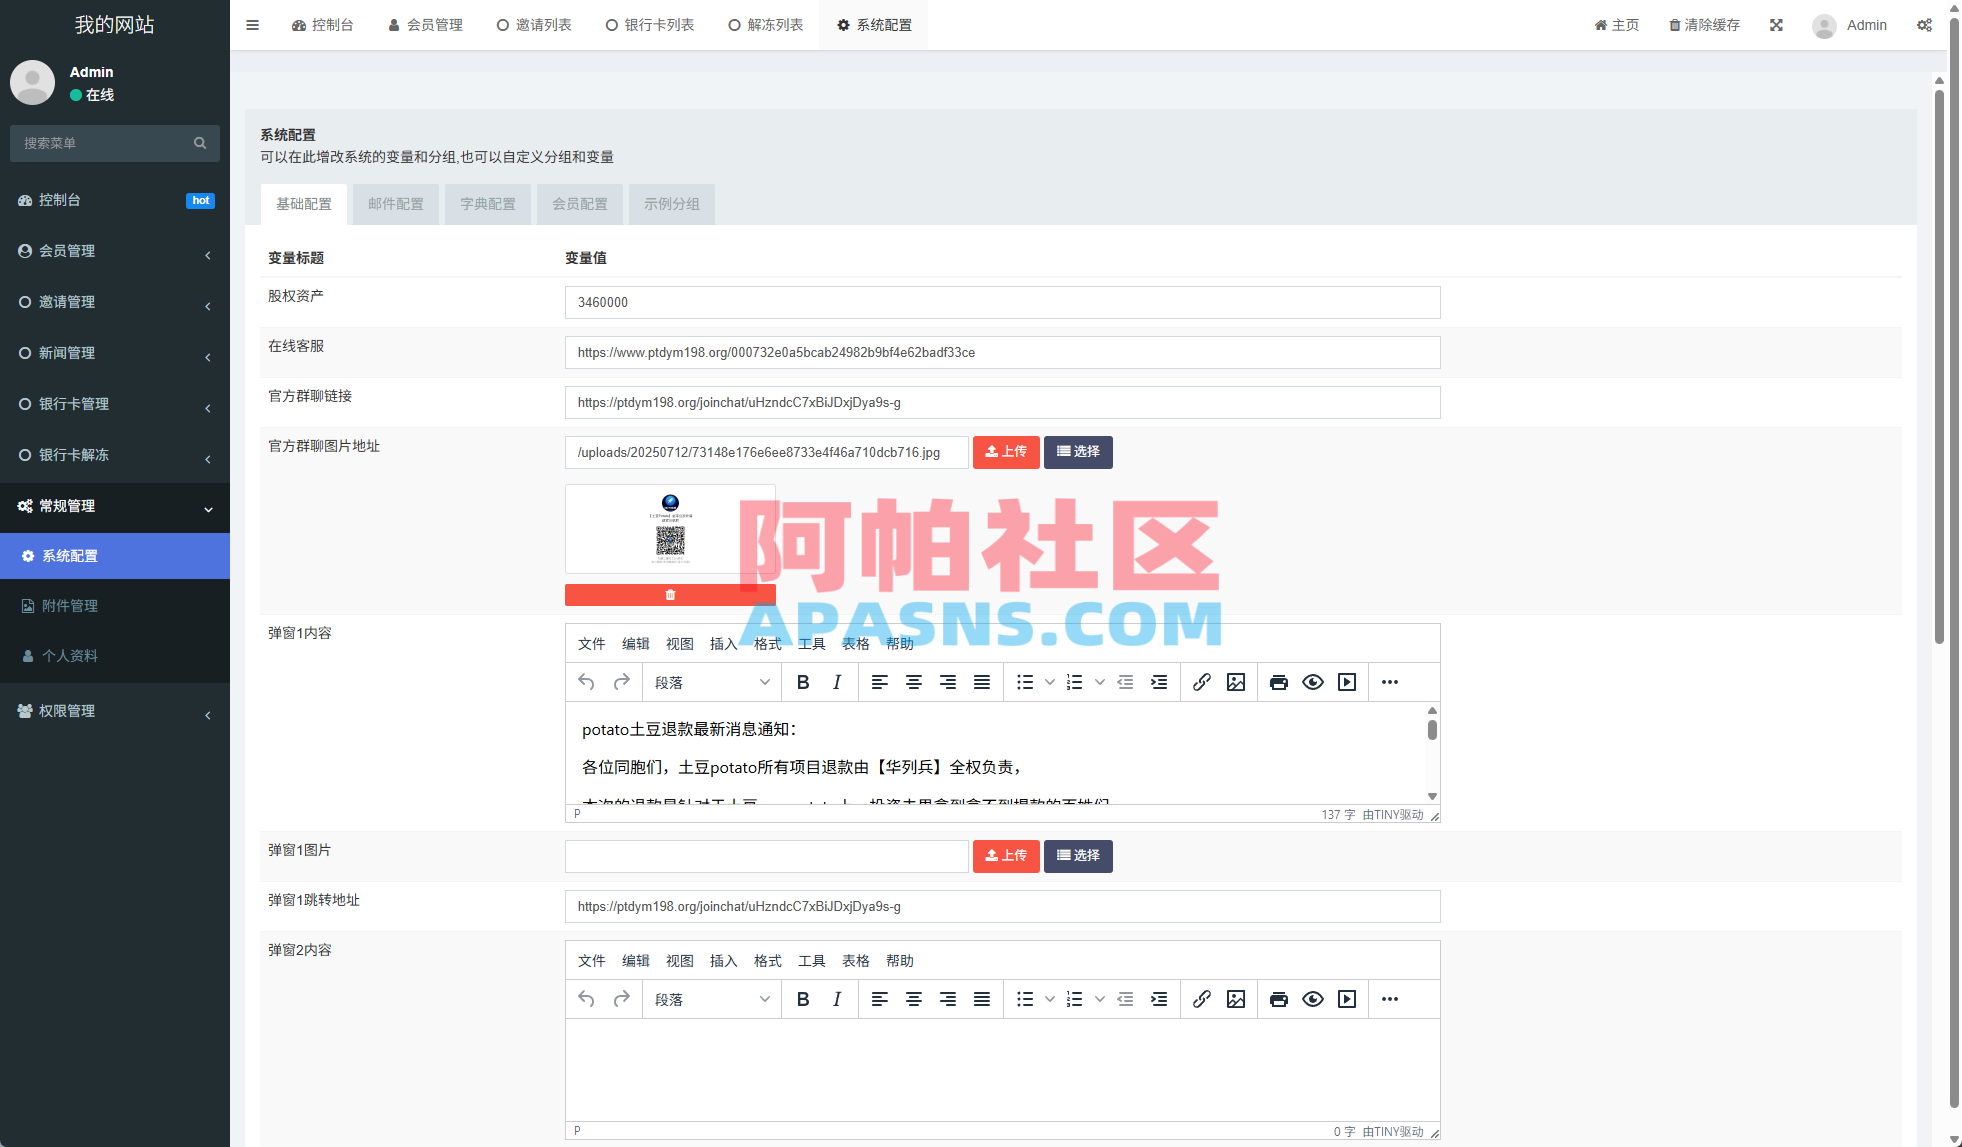The width and height of the screenshot is (1962, 1147).
Task: Click the undo icon in 弹窗1内容 editor
Action: [x=587, y=682]
